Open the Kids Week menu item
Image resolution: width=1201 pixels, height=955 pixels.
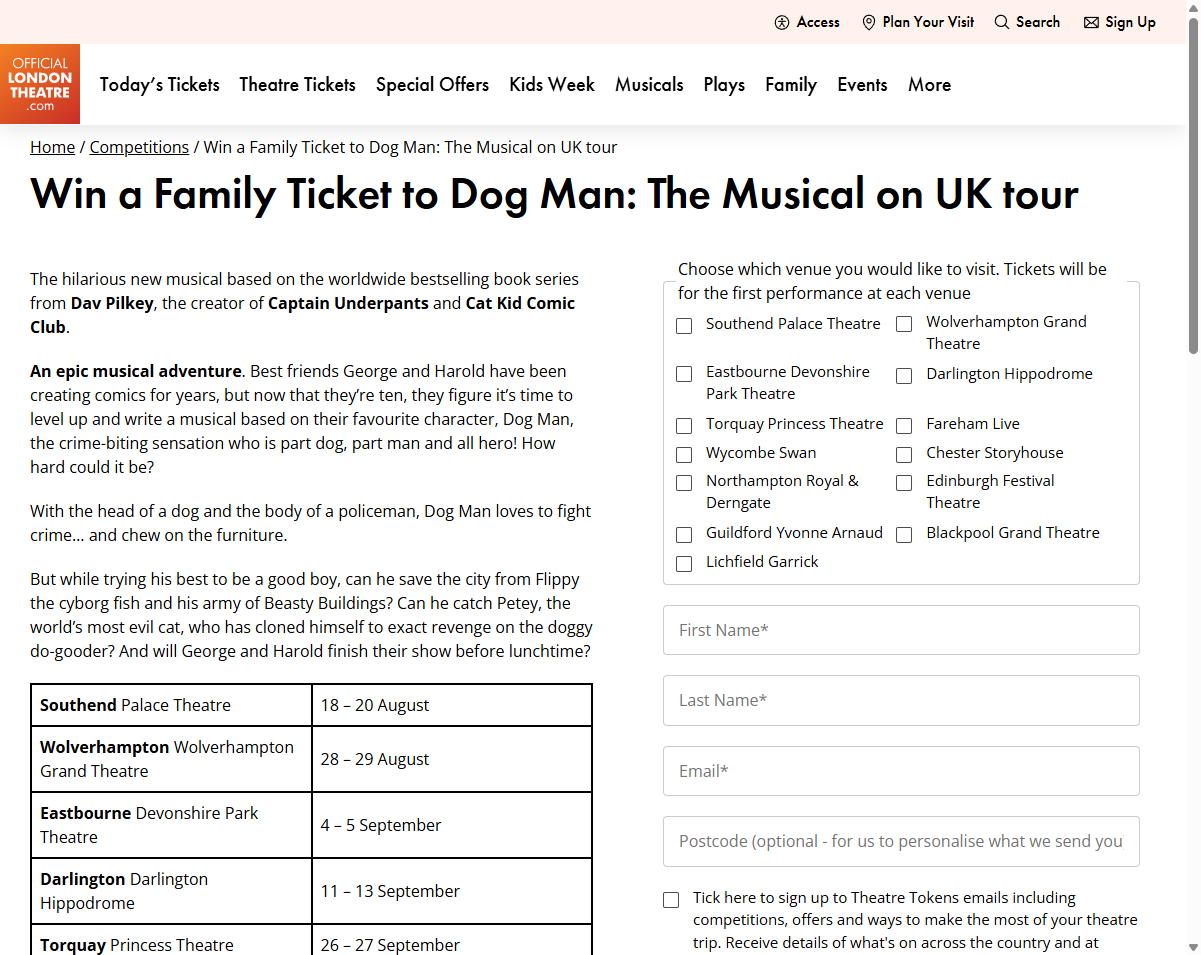pyautogui.click(x=552, y=85)
